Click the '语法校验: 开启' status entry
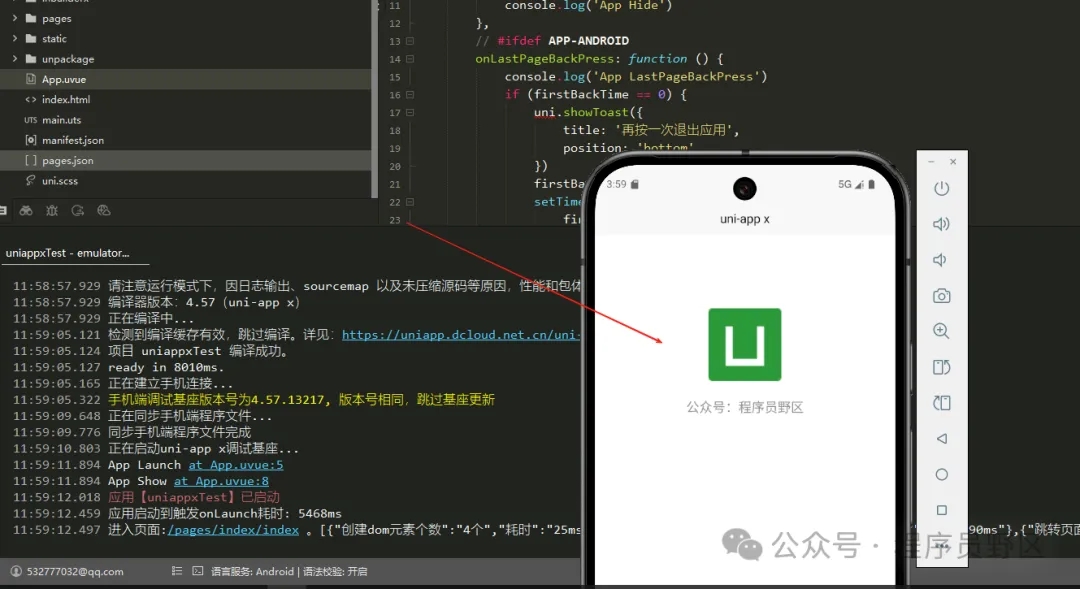 click(335, 571)
